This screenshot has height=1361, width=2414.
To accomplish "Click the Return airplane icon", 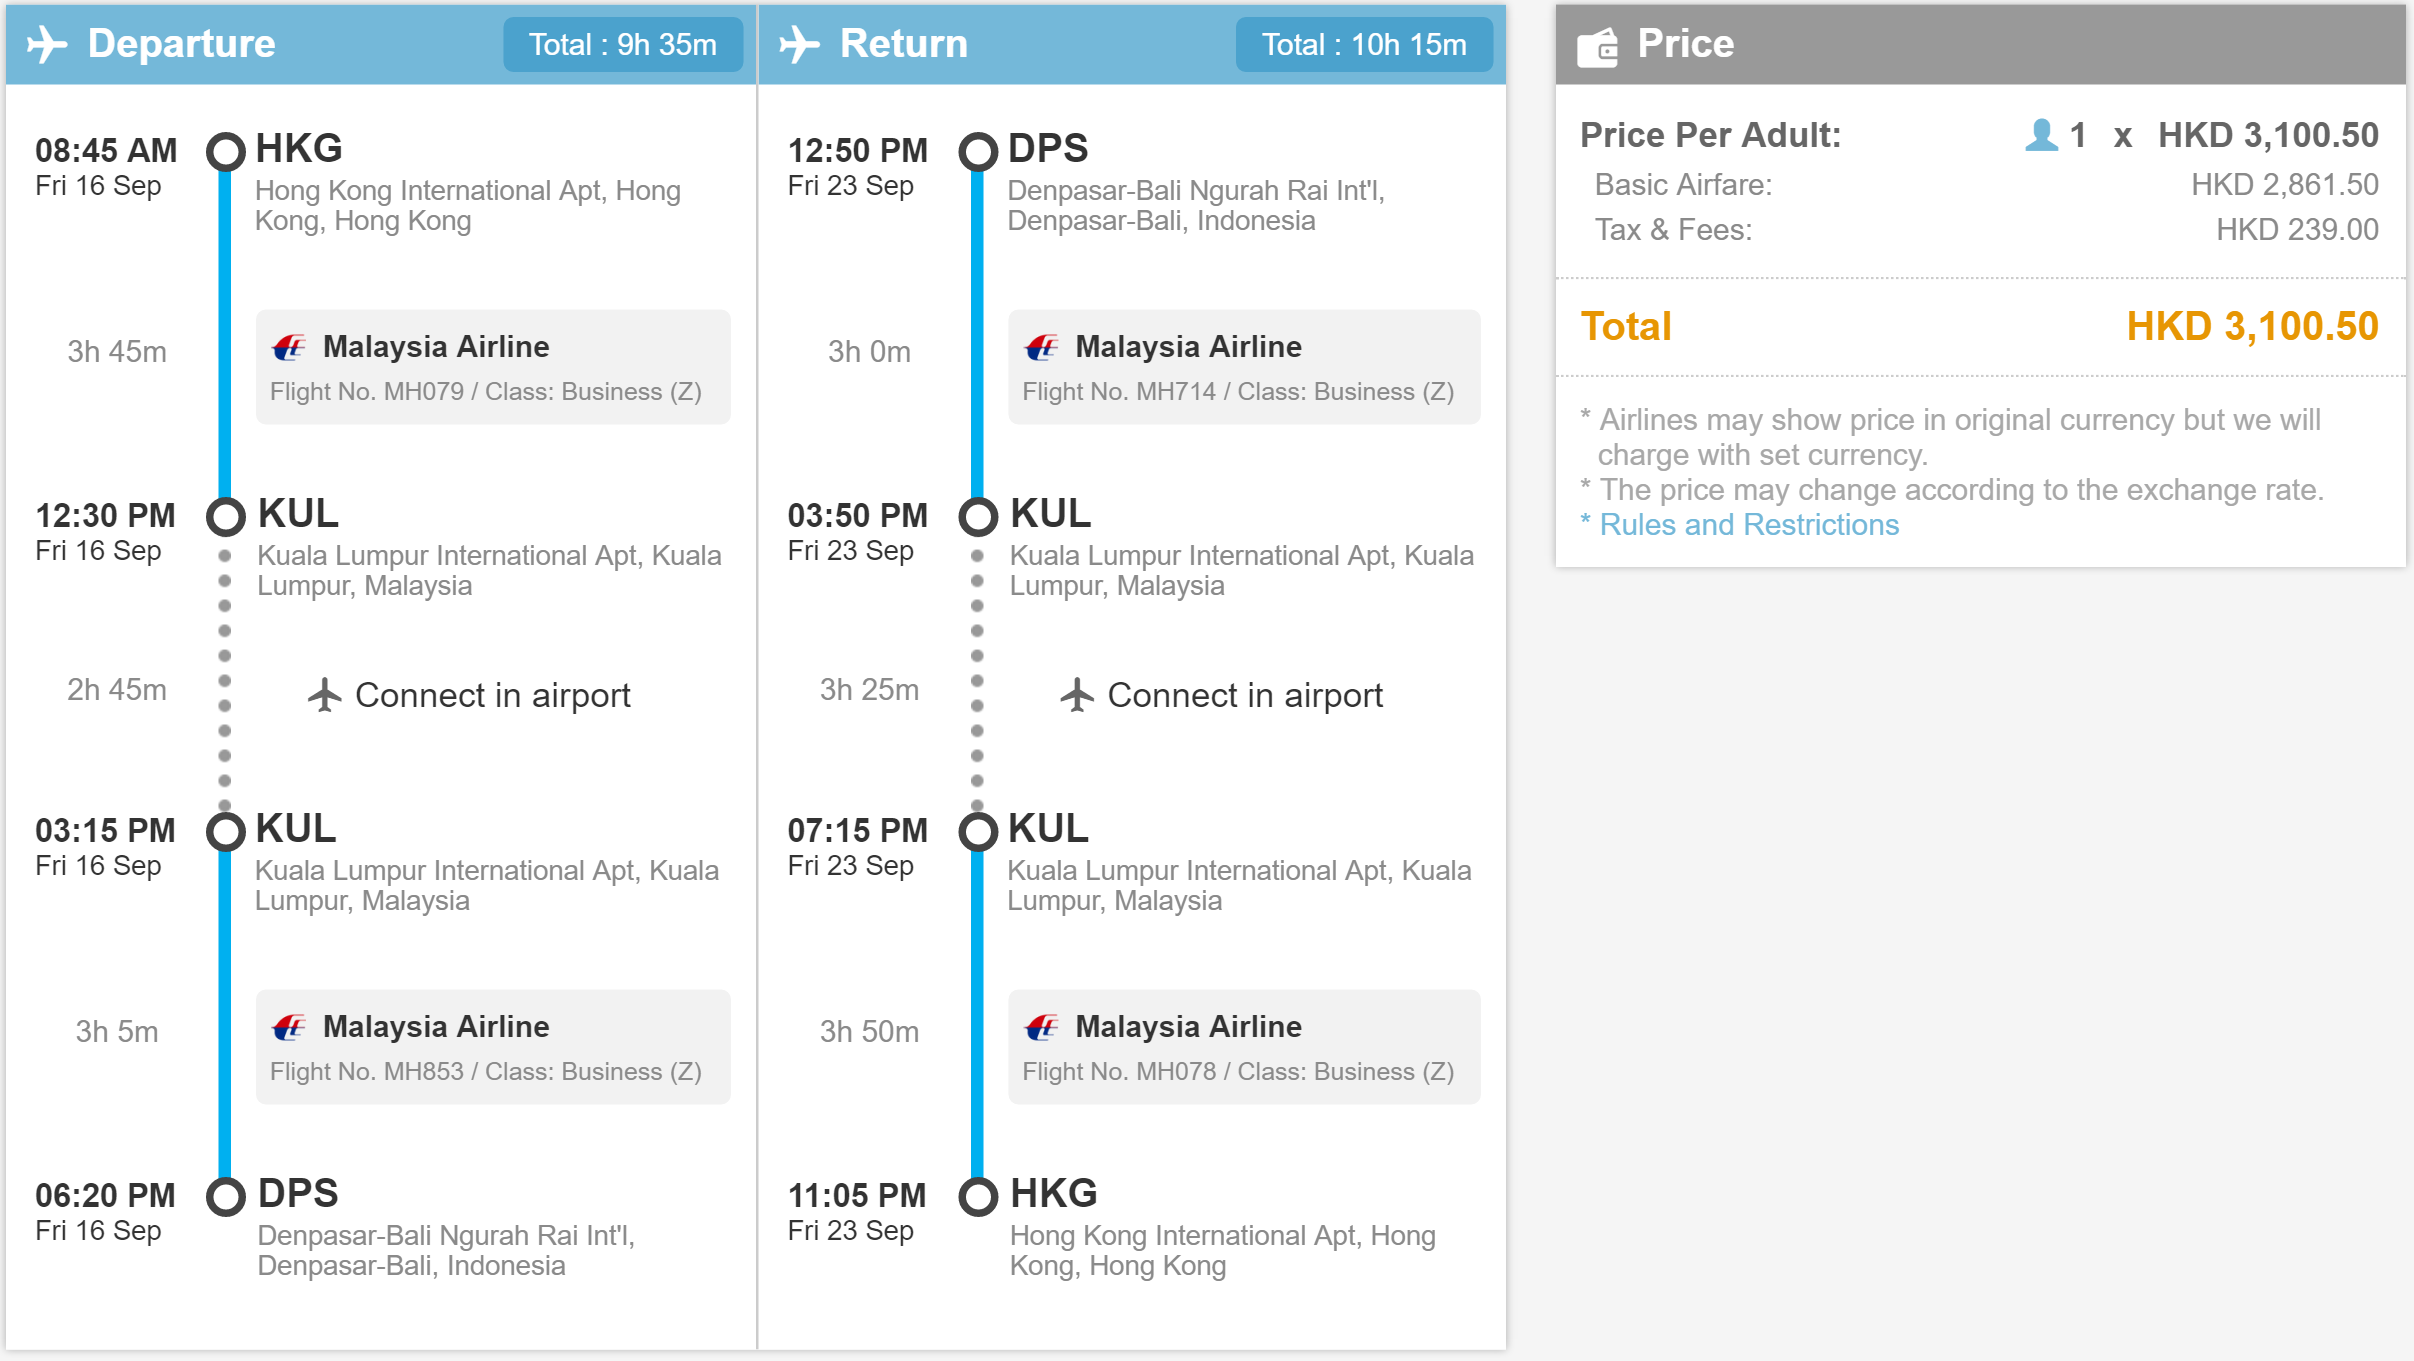I will tap(799, 44).
